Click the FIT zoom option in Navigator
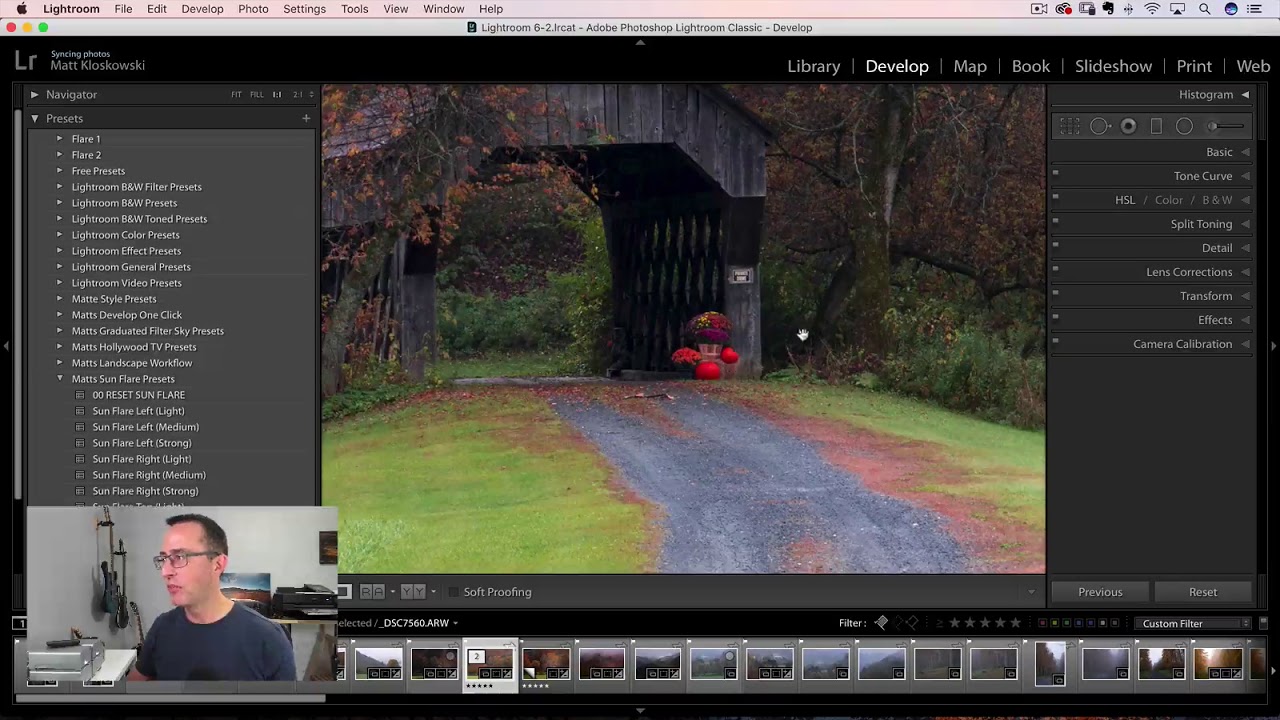 click(236, 94)
